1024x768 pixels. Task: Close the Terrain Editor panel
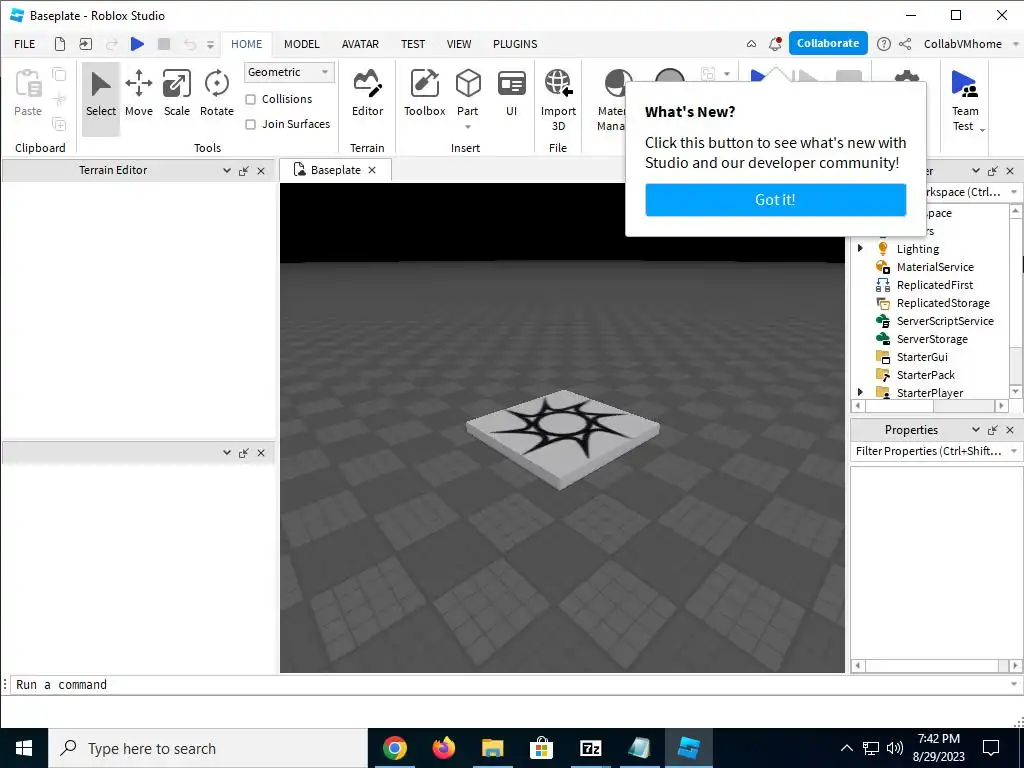pos(261,171)
